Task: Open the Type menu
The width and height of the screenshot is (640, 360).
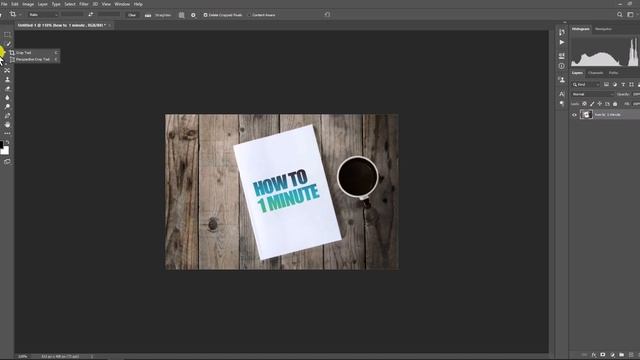Action: click(56, 4)
